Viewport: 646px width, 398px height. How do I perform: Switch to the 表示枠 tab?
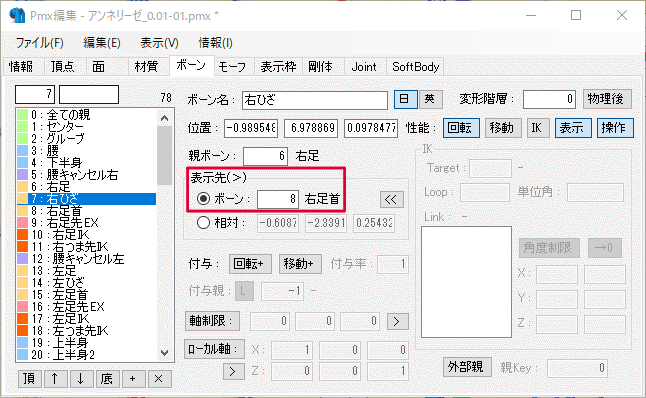[x=279, y=67]
